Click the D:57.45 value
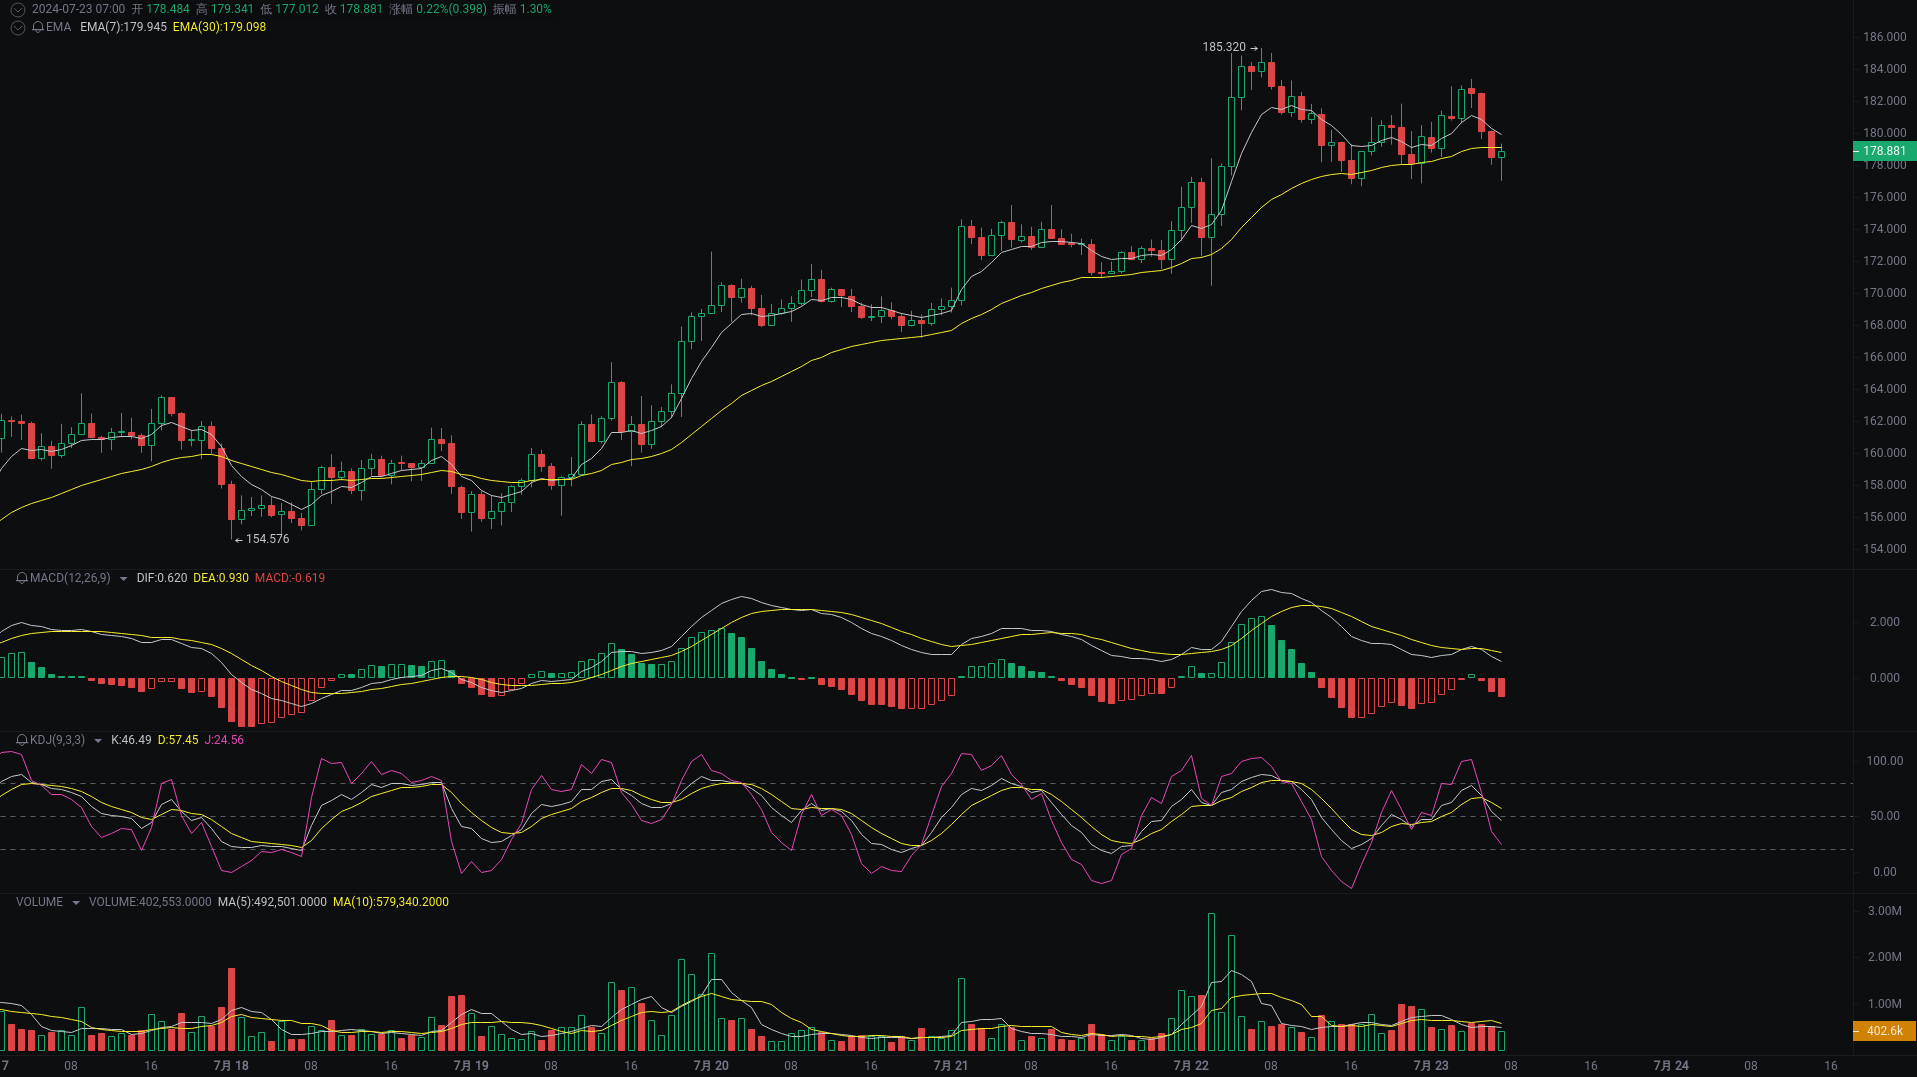 coord(178,740)
